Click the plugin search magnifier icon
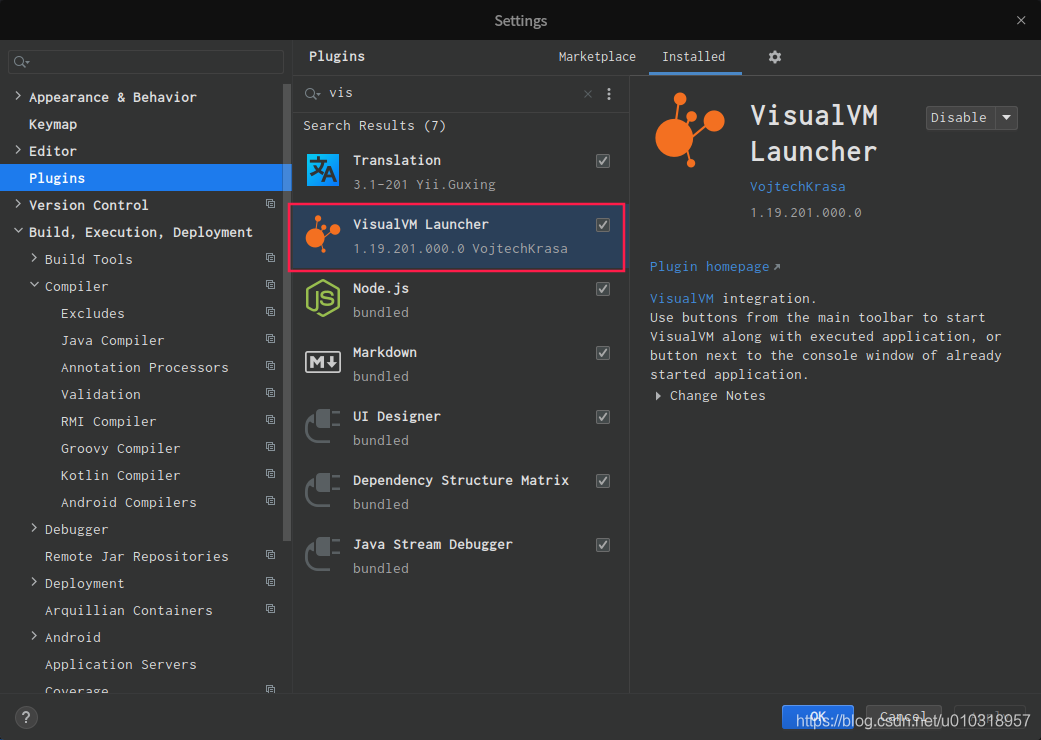The image size is (1041, 740). (x=312, y=94)
